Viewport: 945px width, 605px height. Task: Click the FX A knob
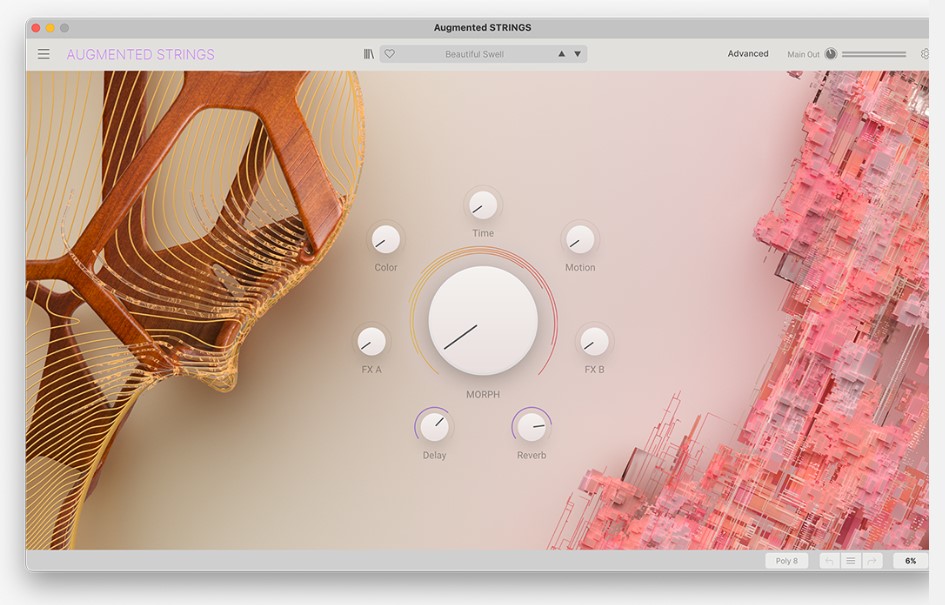[x=371, y=342]
